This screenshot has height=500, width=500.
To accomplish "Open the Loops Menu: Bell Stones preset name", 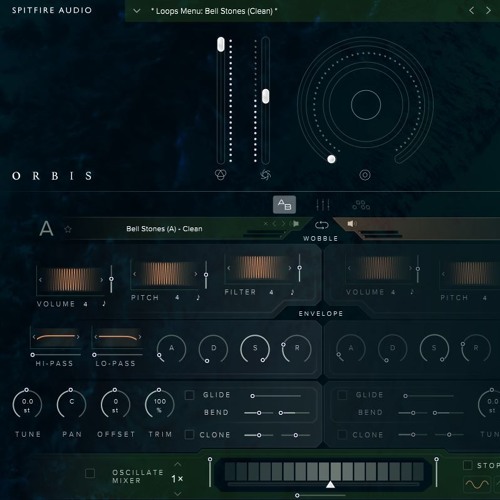I will pos(214,11).
